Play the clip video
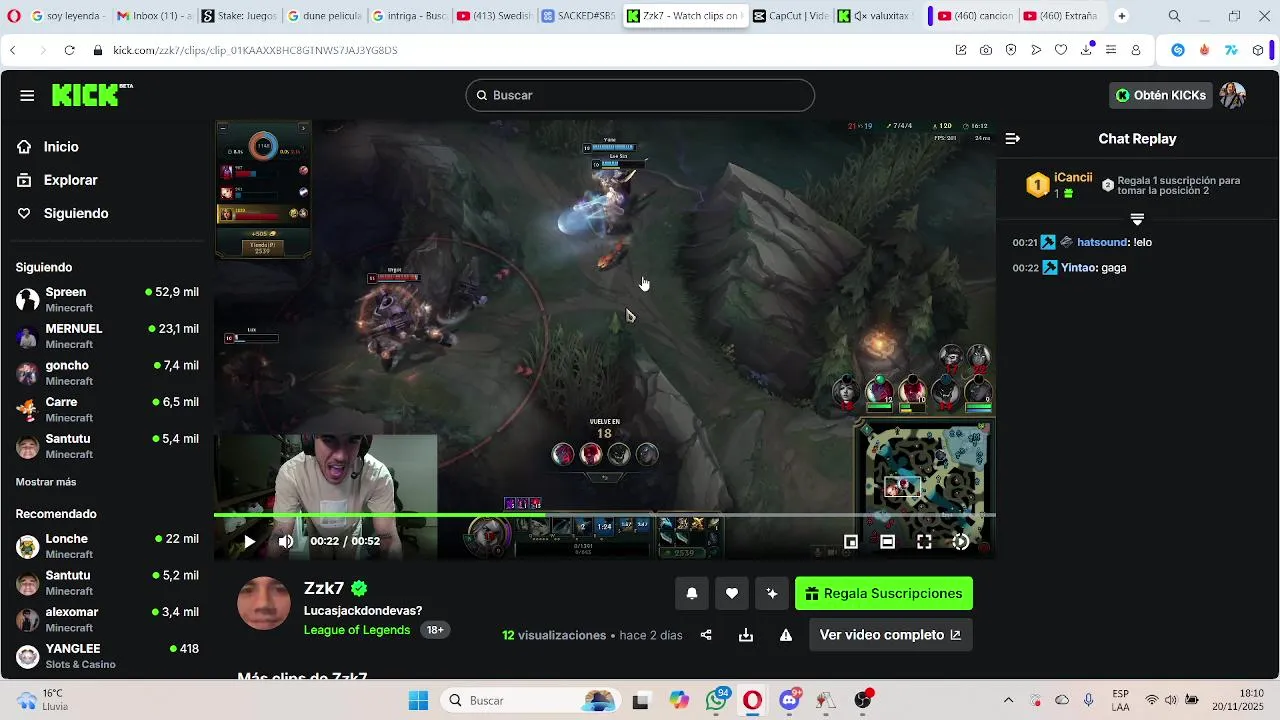The height and width of the screenshot is (720, 1280). click(249, 542)
